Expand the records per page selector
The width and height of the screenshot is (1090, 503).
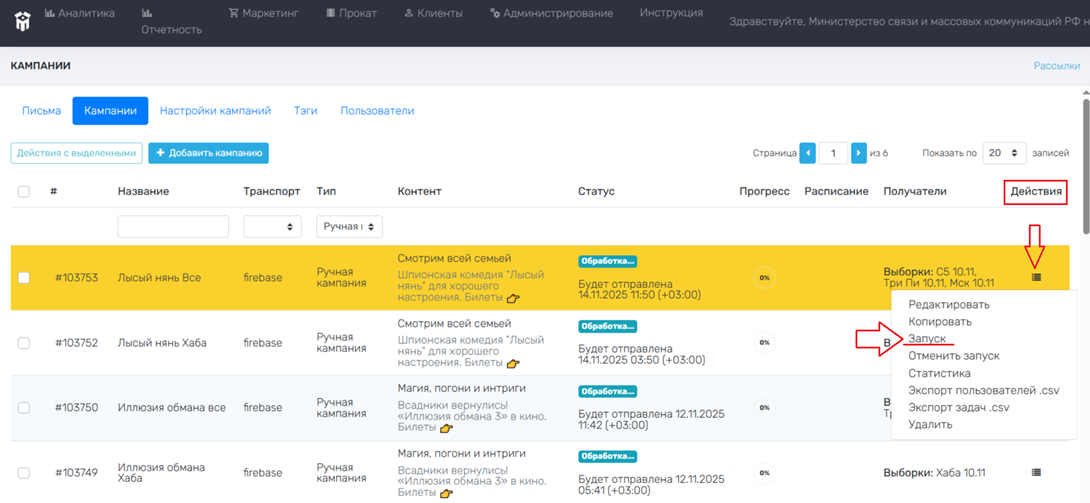1003,153
